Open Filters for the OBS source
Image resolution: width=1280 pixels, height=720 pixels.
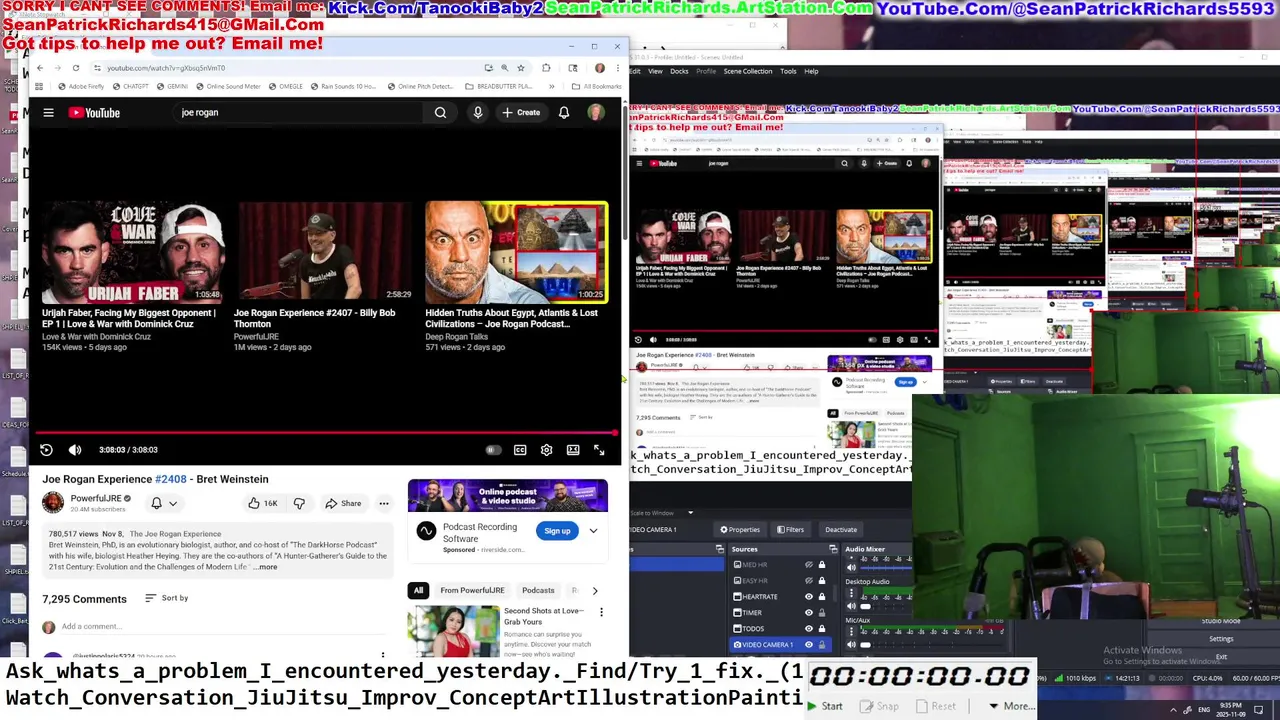789,530
